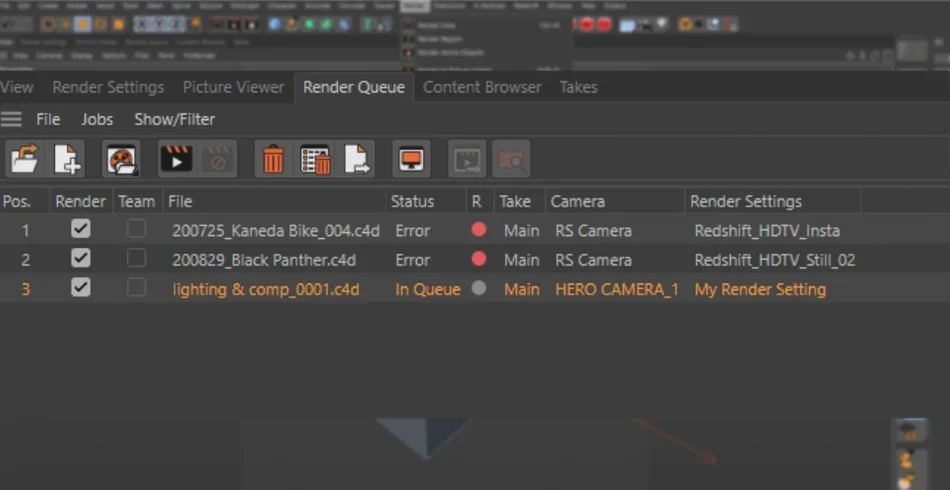Screen dimensions: 950x490
Task: Click the document with arrow icon
Action: coord(356,159)
